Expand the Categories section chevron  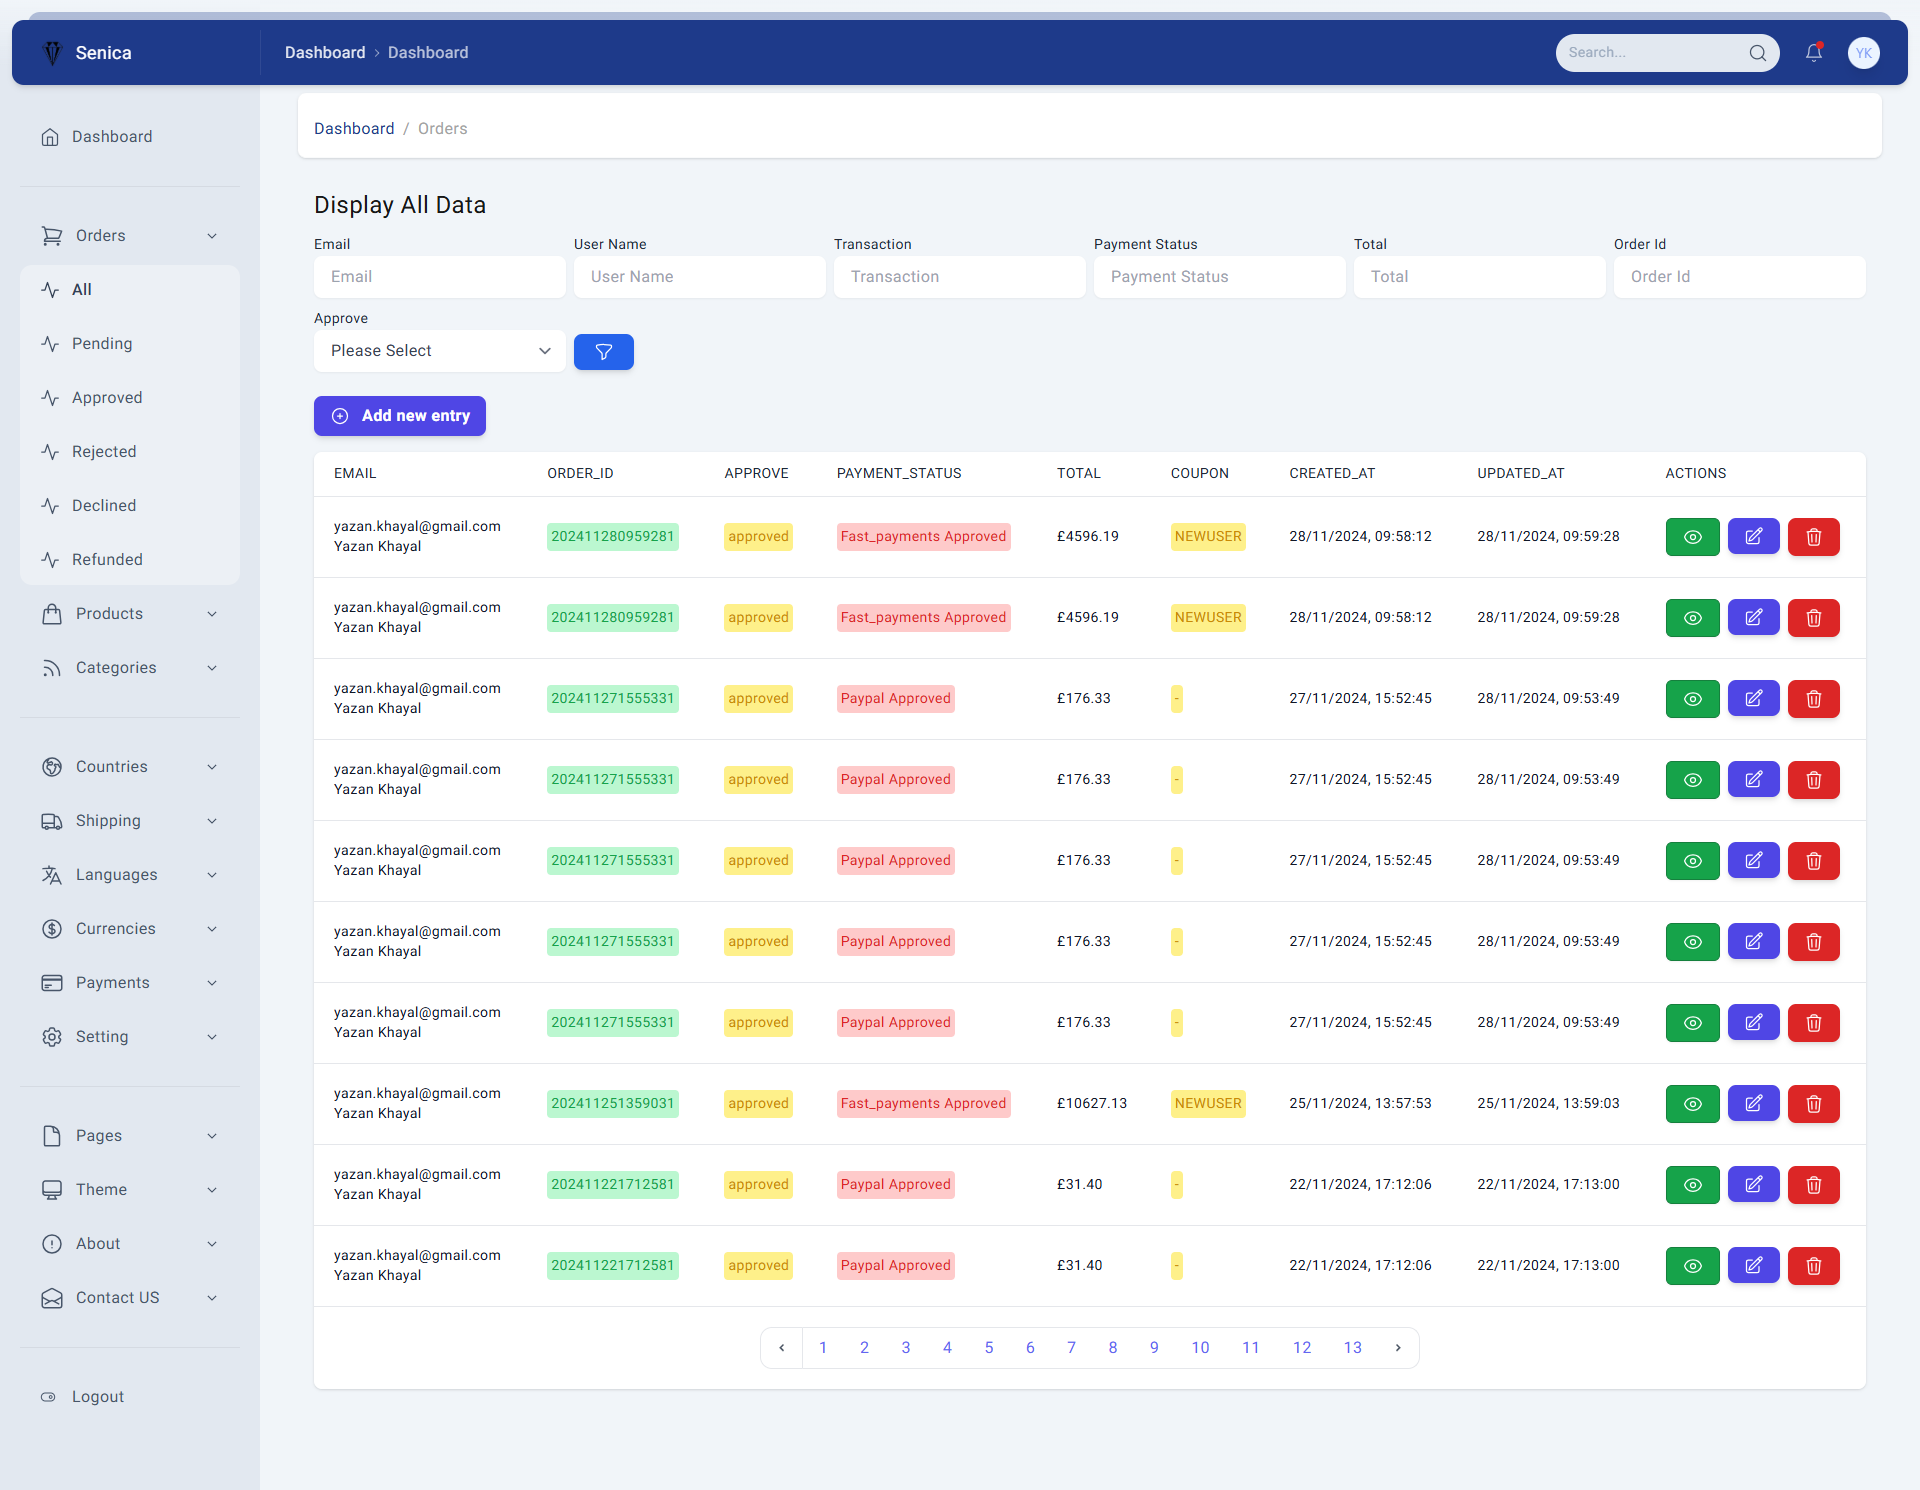tap(212, 668)
